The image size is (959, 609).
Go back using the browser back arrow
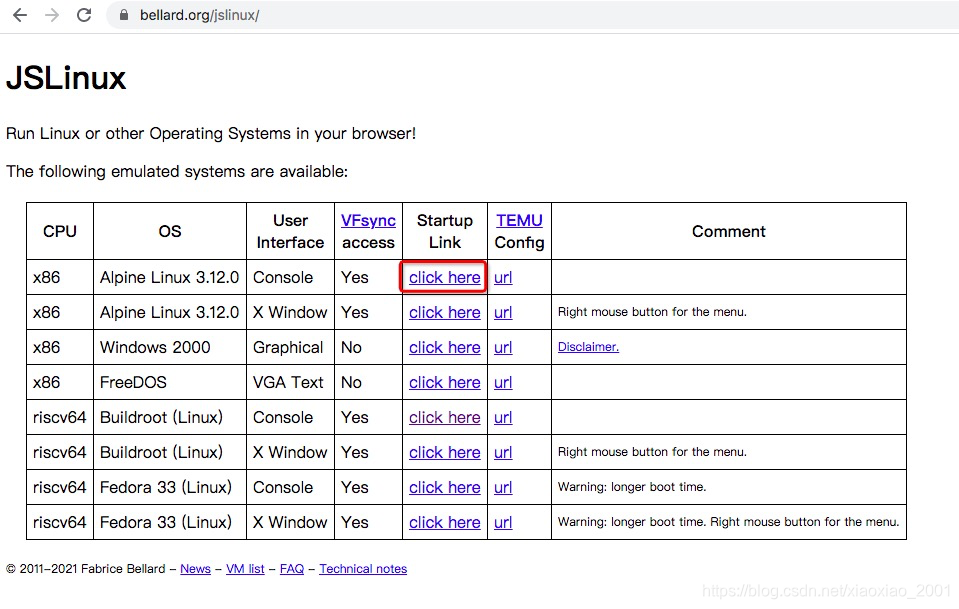click(20, 15)
